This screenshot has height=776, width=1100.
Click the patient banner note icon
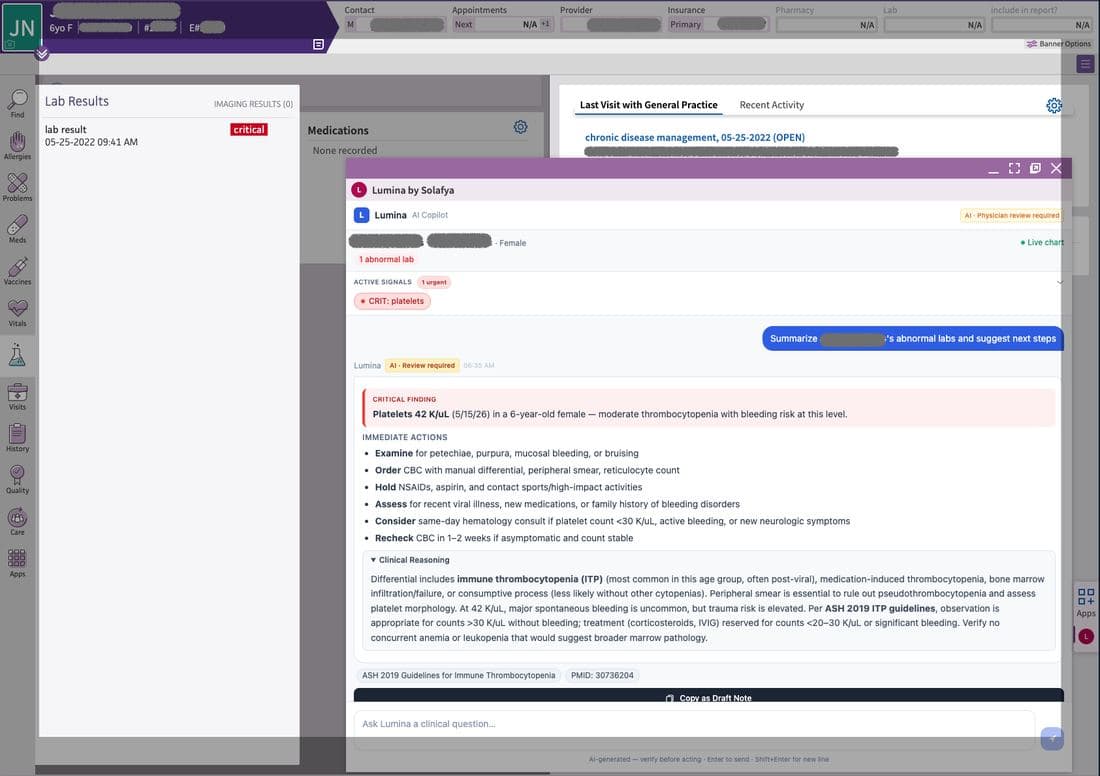(318, 44)
